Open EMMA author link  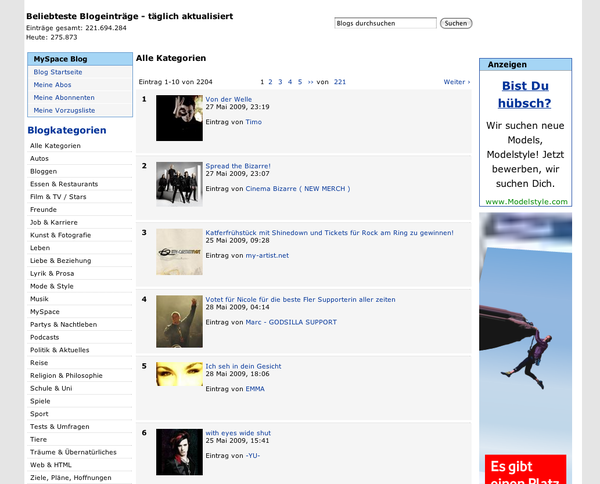coord(255,389)
